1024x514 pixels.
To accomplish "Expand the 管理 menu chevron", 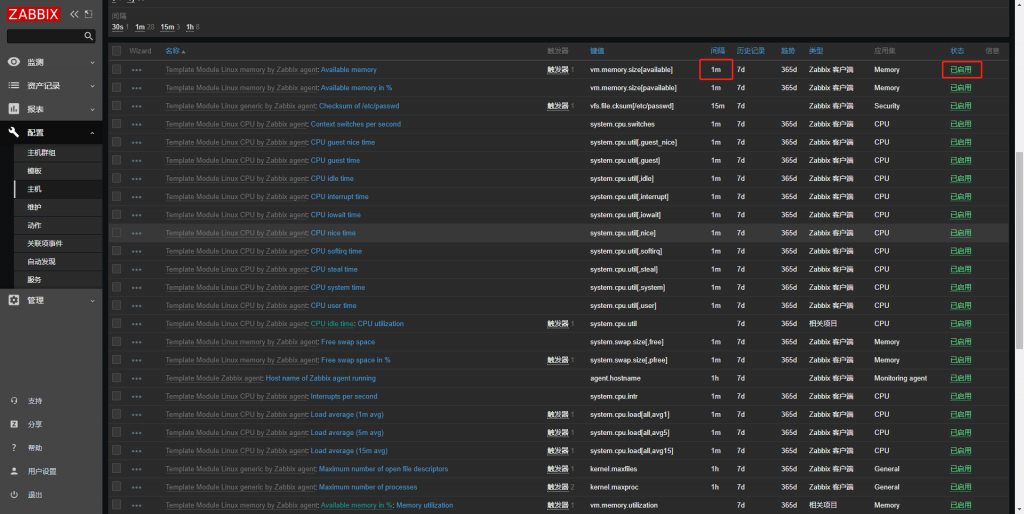I will 92,300.
